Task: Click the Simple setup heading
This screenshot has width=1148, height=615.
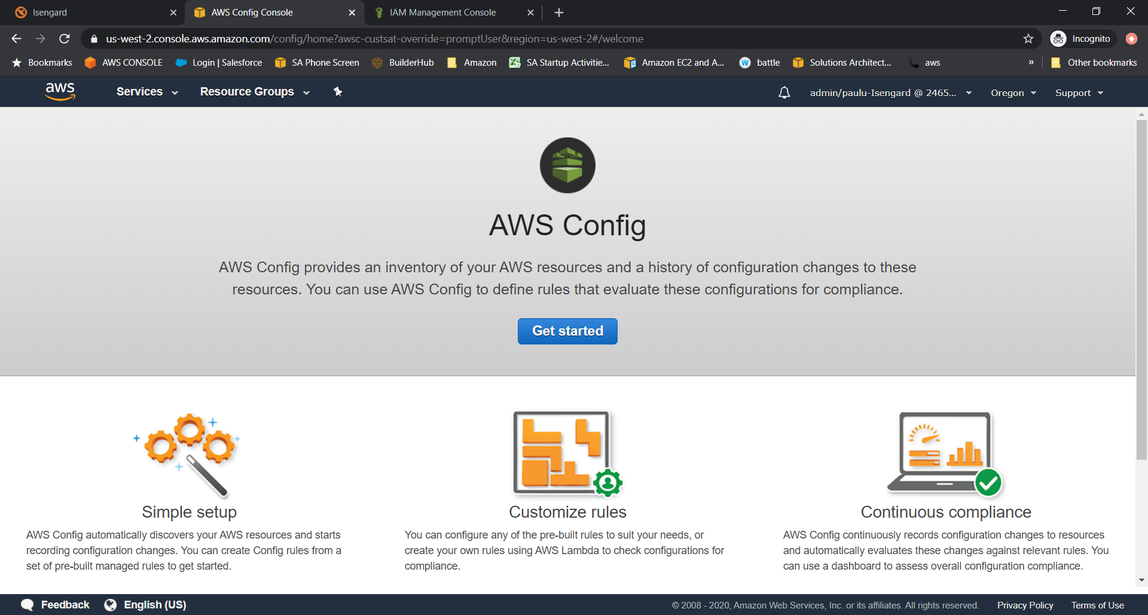Action: click(189, 512)
